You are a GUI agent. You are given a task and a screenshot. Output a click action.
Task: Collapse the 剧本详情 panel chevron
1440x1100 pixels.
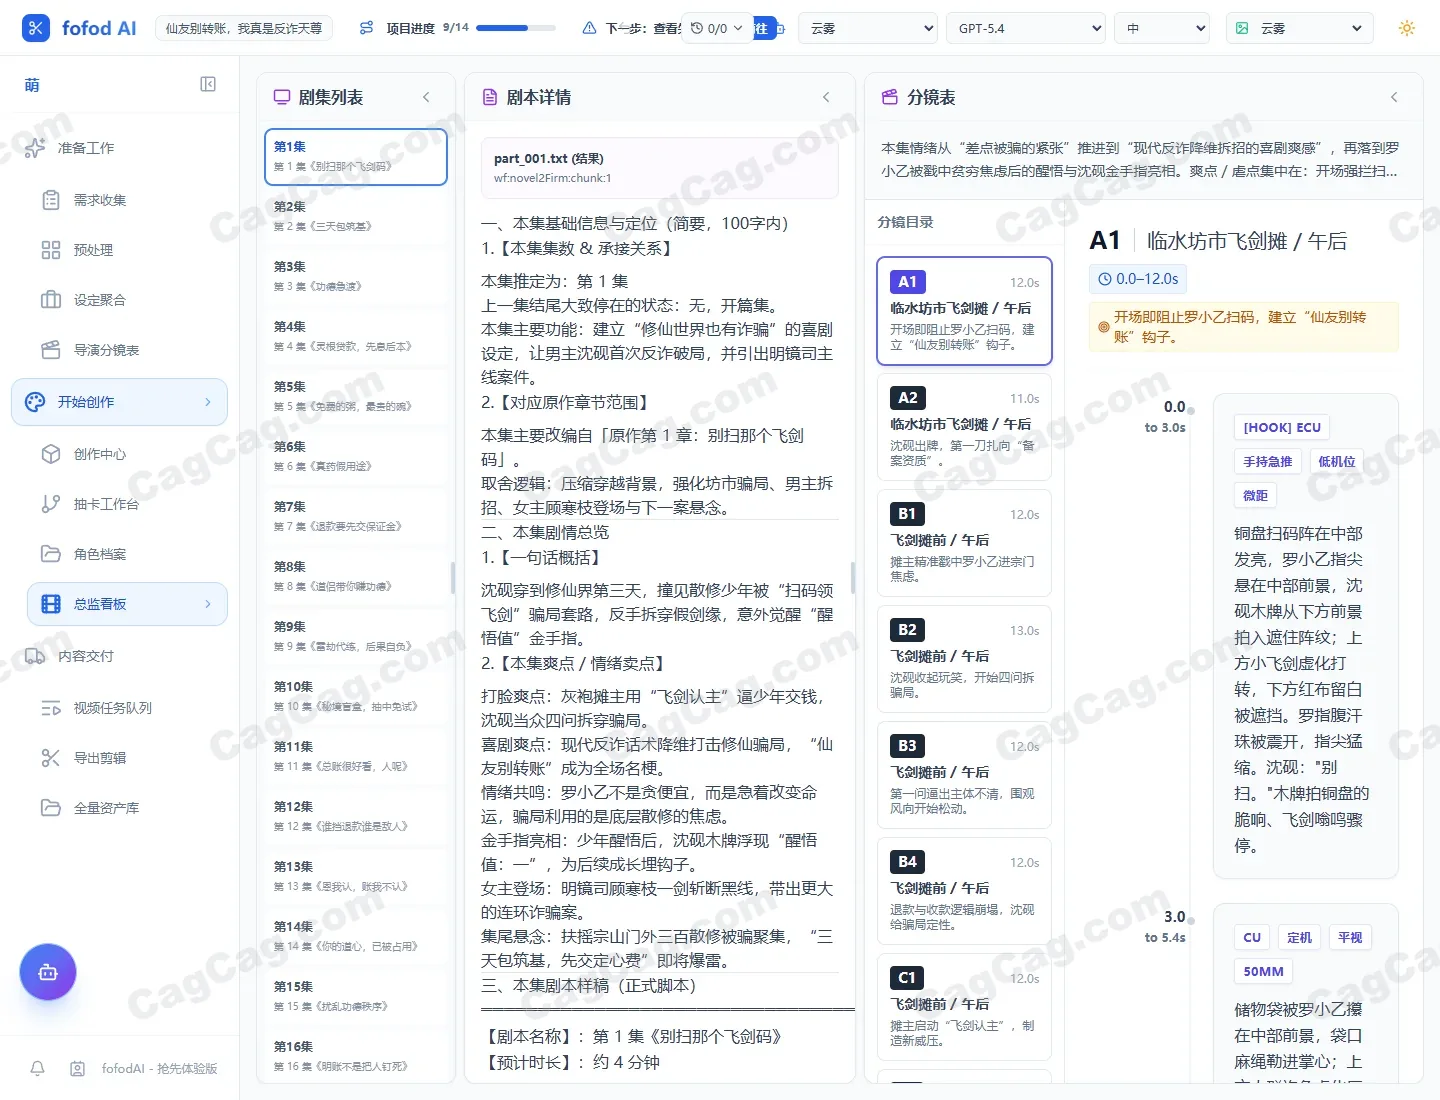[x=826, y=97]
